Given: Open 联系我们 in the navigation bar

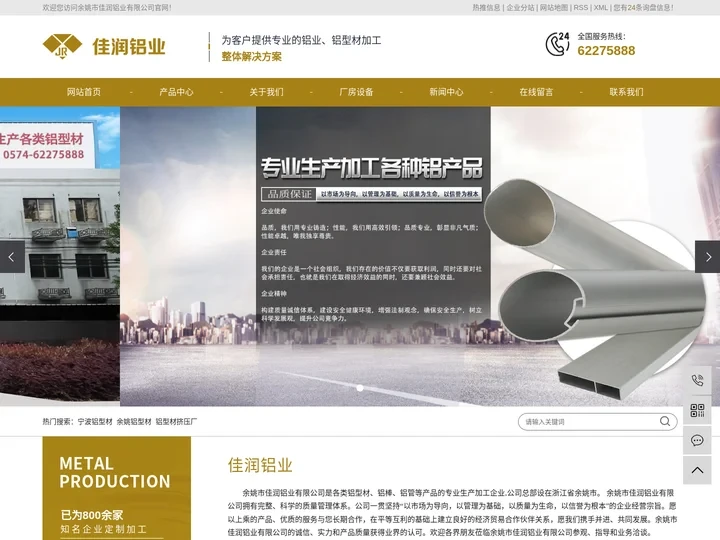Looking at the screenshot, I should click(x=626, y=92).
